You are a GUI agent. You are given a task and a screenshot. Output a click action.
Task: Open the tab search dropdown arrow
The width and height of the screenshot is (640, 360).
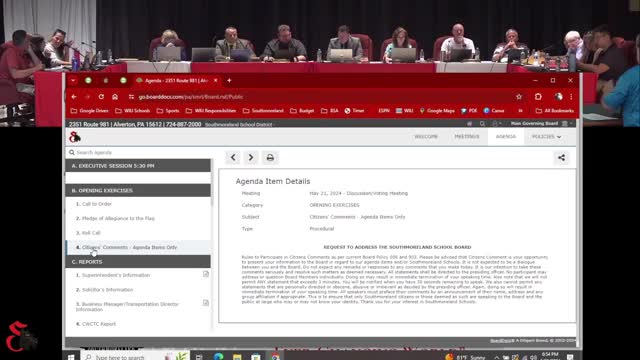coord(73,80)
